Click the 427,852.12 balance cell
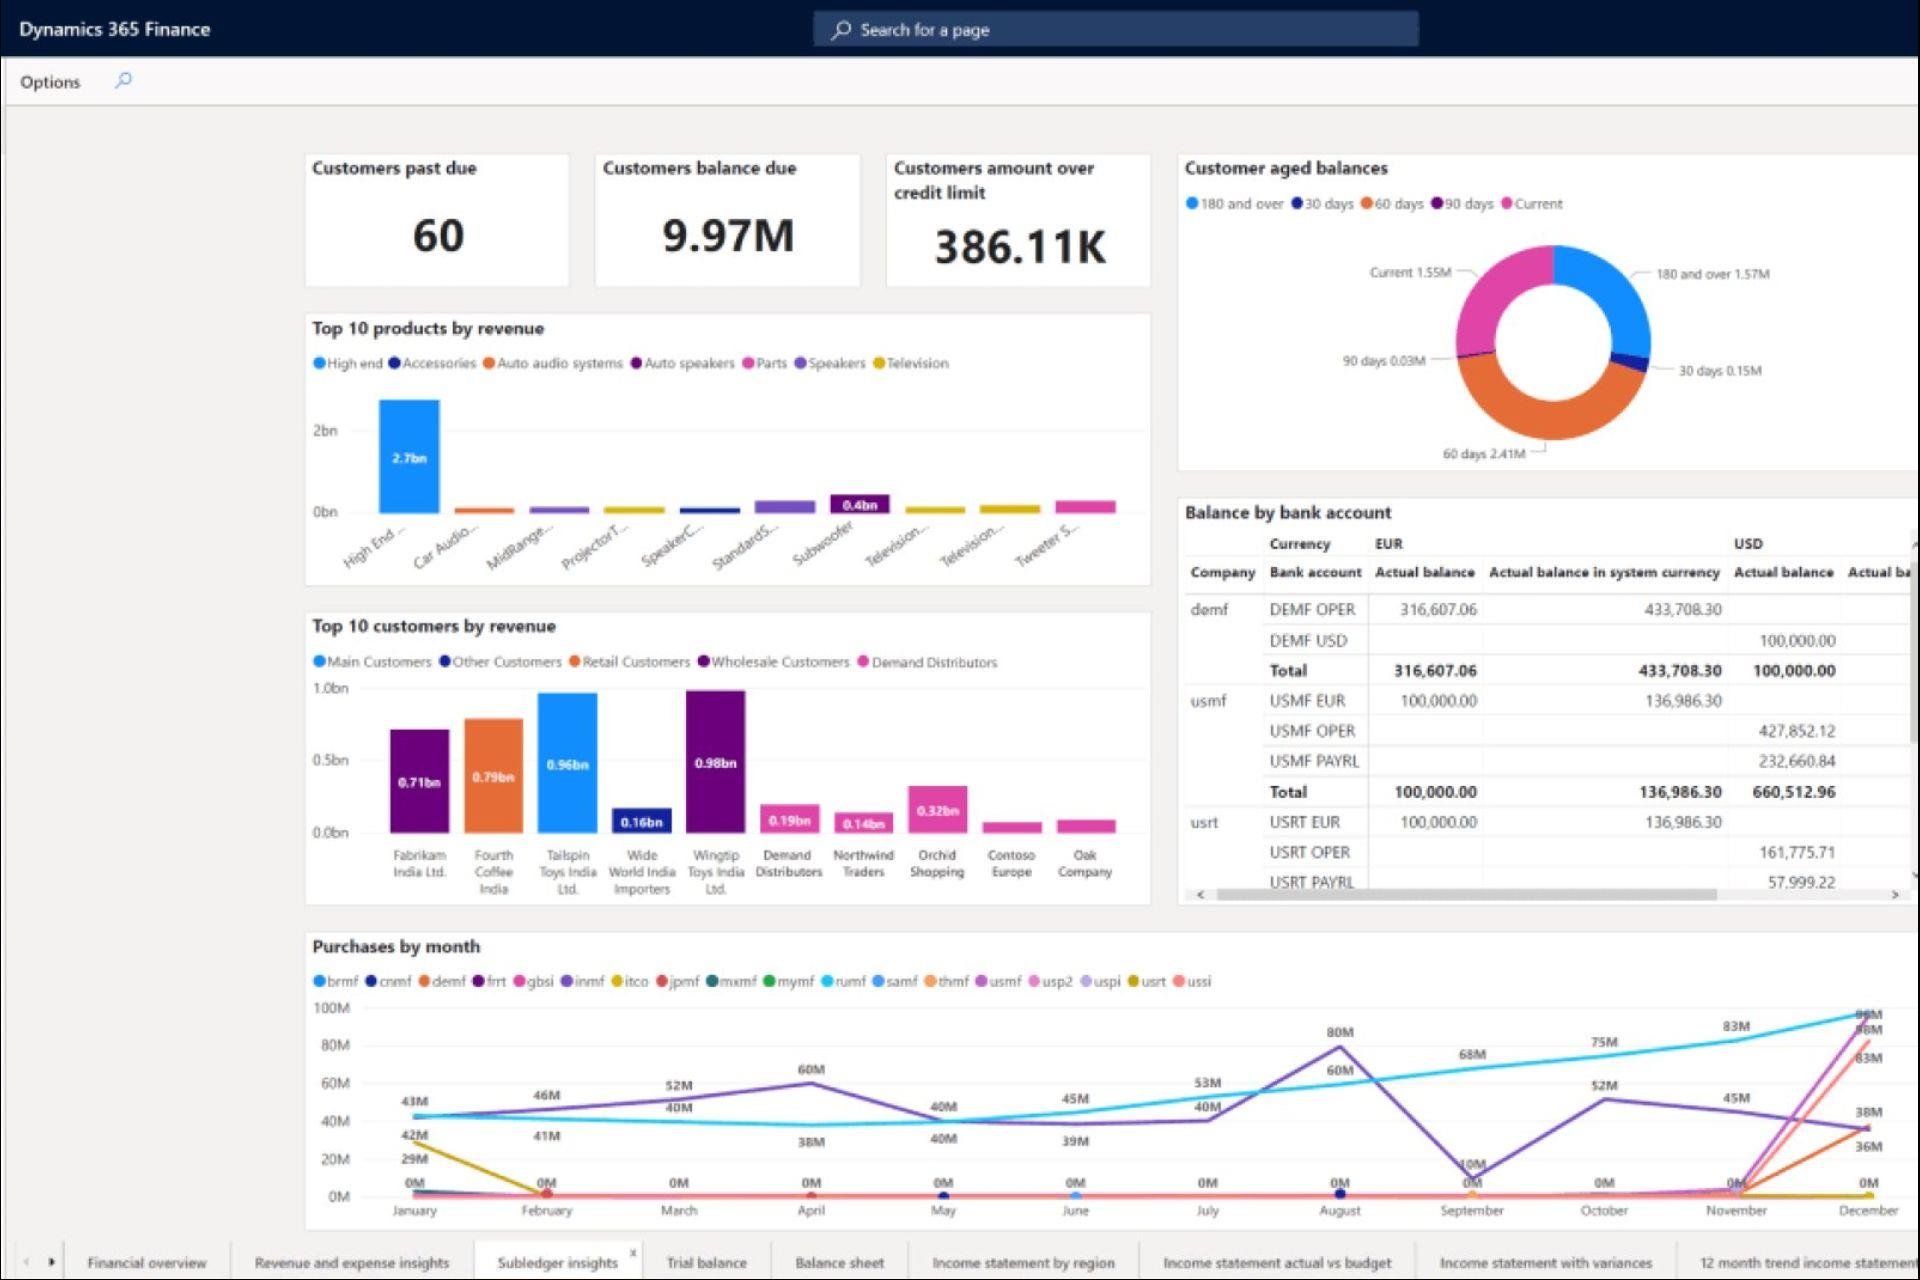Screen dimensions: 1920x1280 pyautogui.click(x=1796, y=731)
